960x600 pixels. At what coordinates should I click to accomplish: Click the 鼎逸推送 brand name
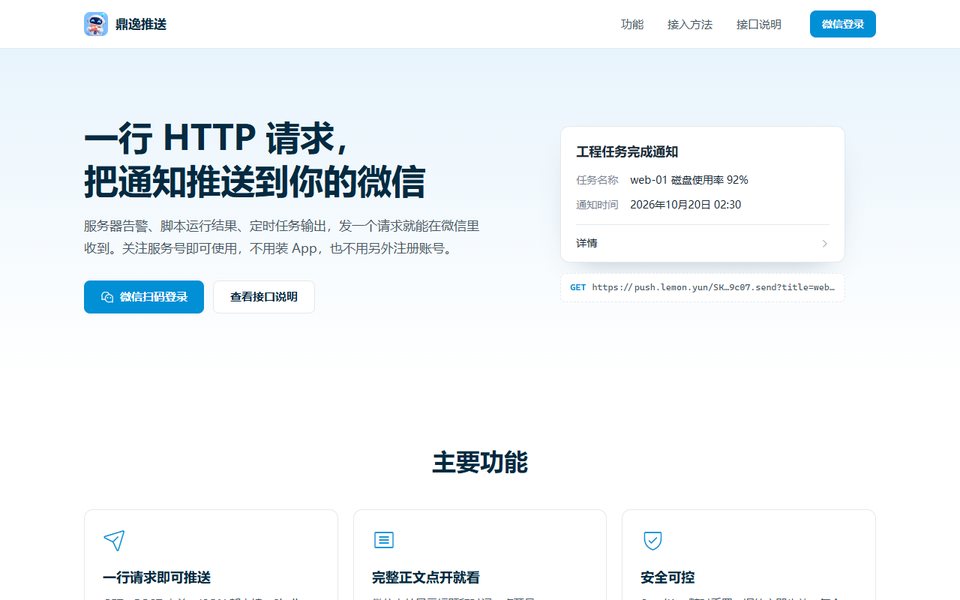(x=141, y=24)
